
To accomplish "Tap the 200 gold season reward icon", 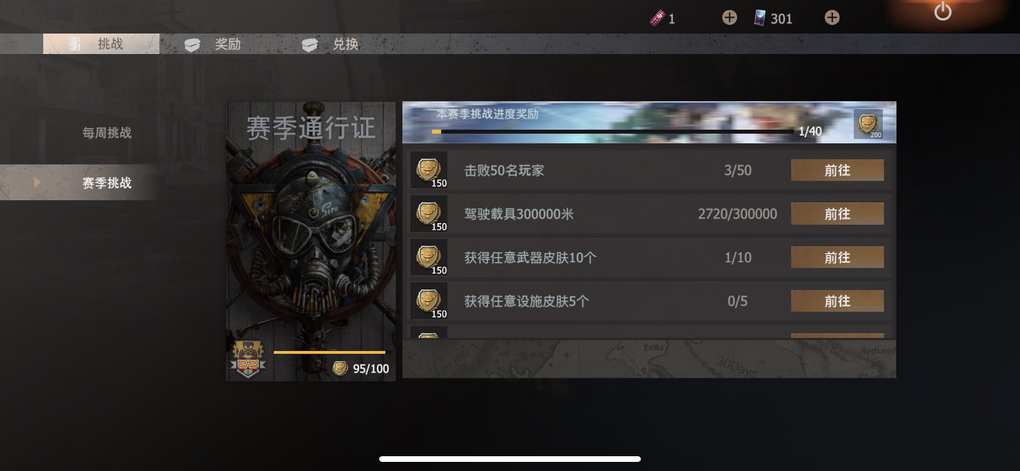I will [868, 124].
